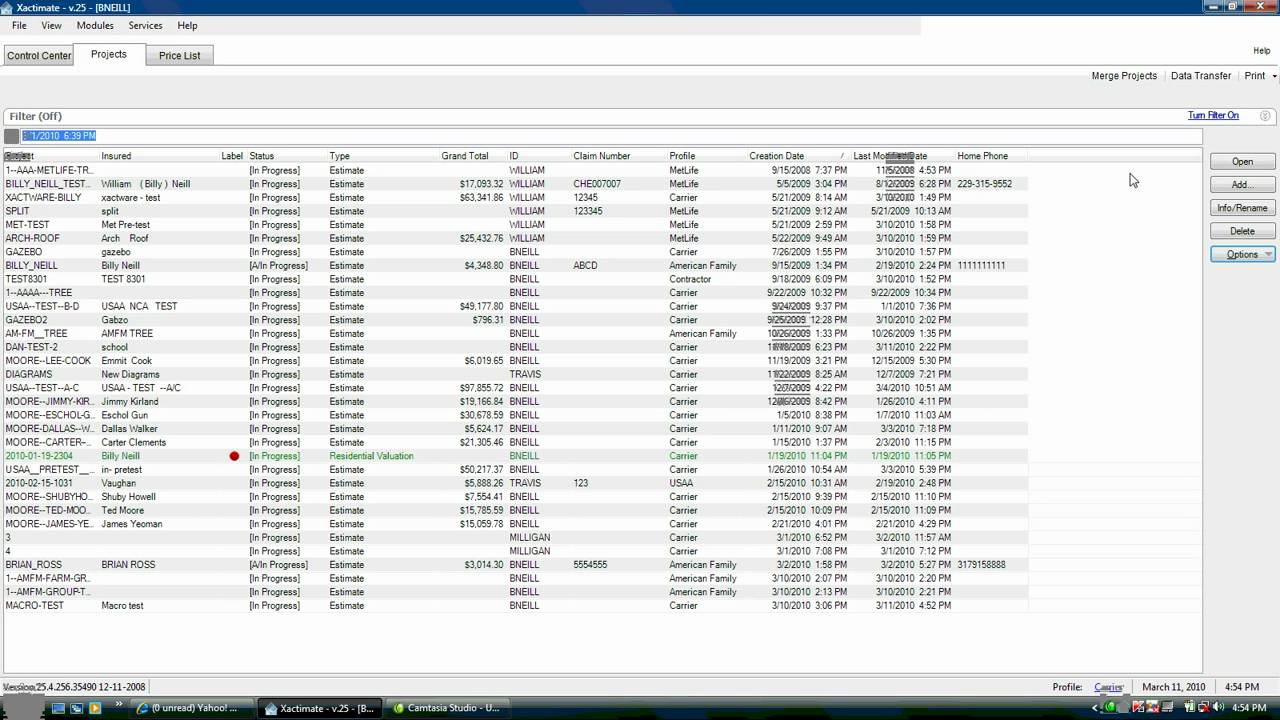Sort by the Creation Date column header
1280x720 pixels.
[777, 156]
